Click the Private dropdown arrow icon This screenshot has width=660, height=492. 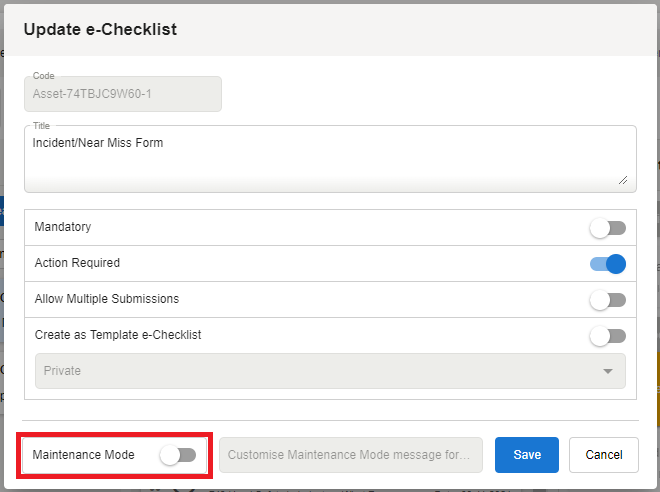click(608, 371)
